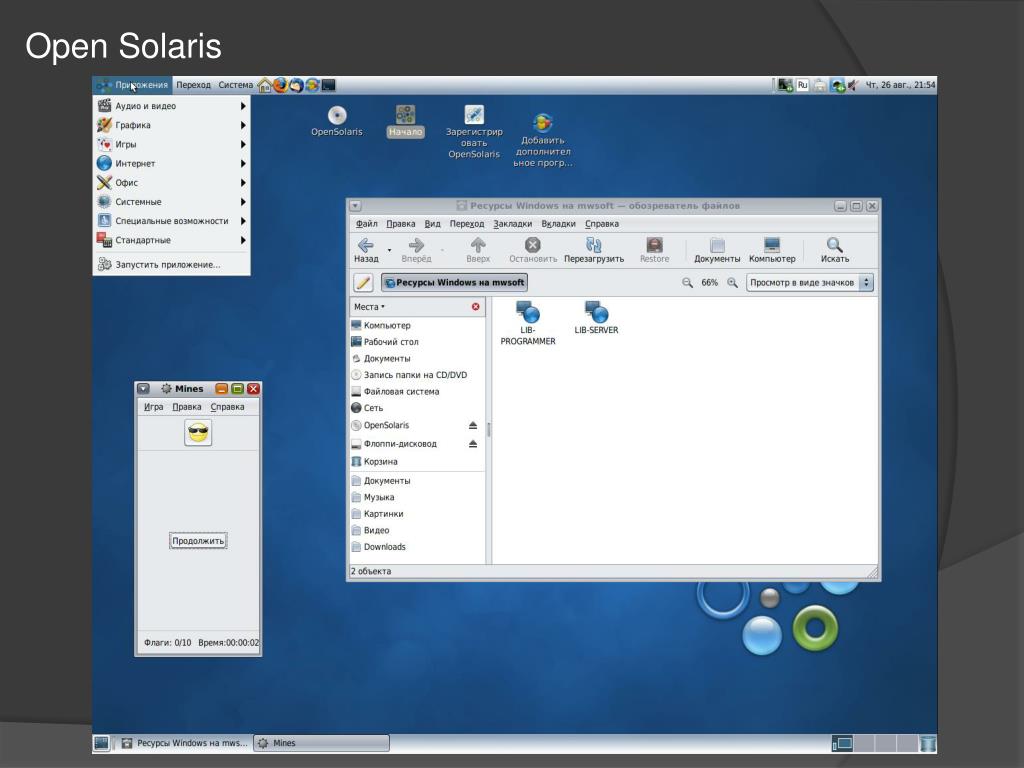Click the Reload (Перезагрузить) toolbar icon

tap(594, 250)
